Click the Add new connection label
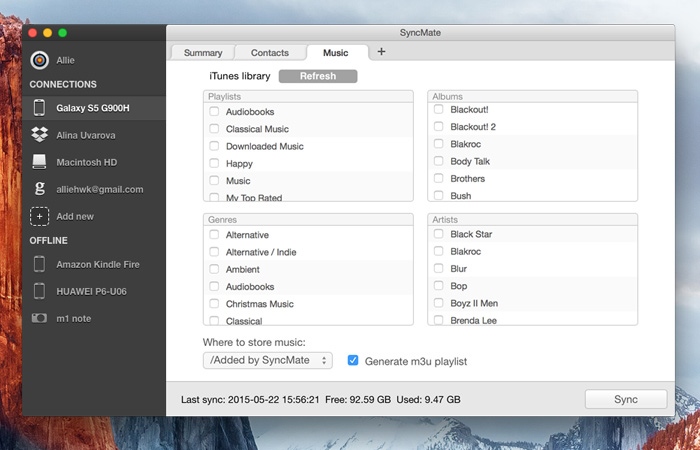Viewport: 700px width, 450px height. 75,217
